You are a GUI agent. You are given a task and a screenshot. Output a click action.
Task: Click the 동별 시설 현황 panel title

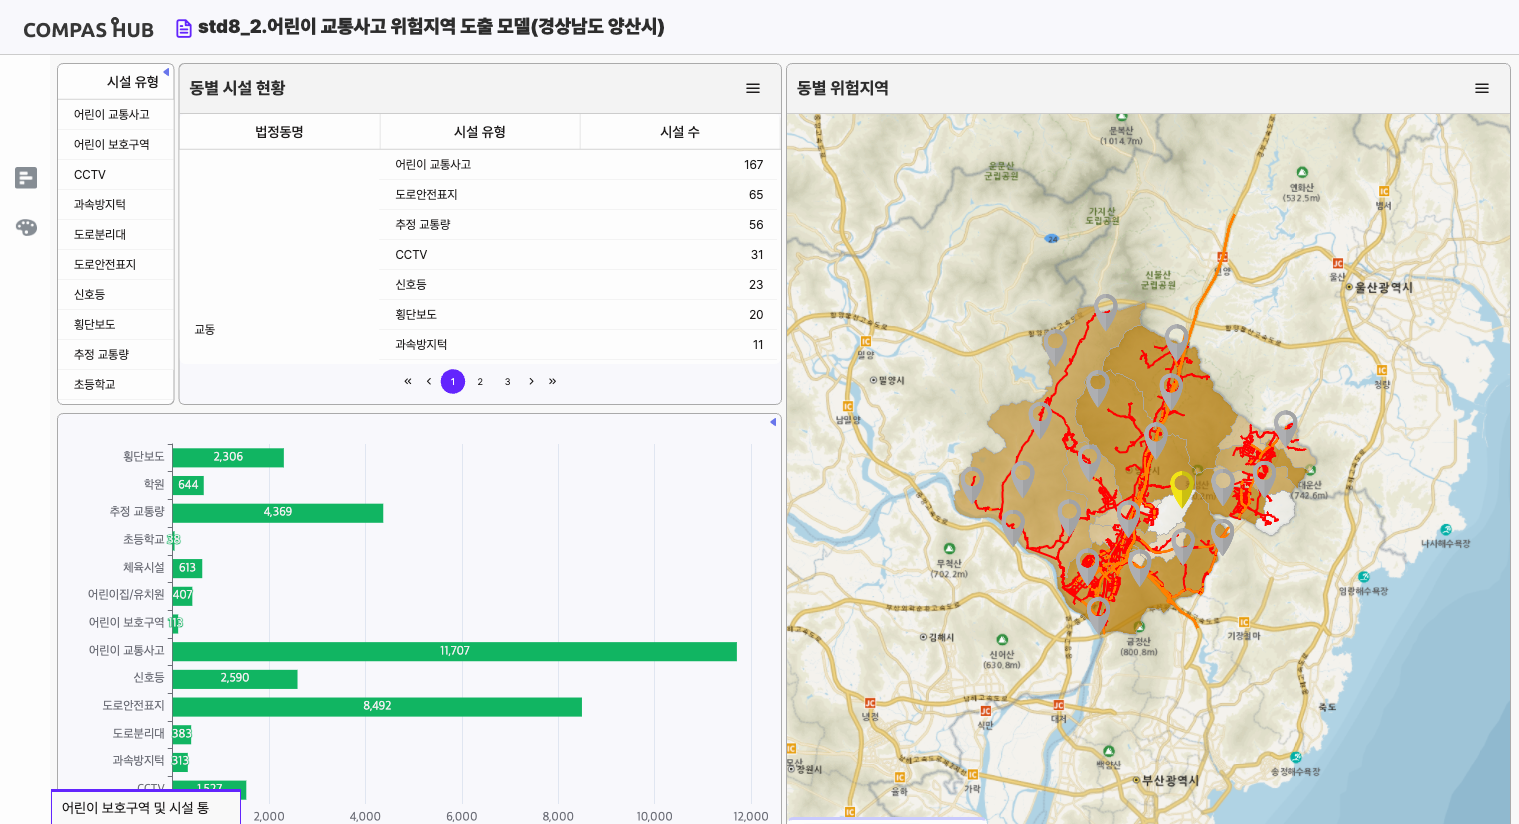pos(238,88)
